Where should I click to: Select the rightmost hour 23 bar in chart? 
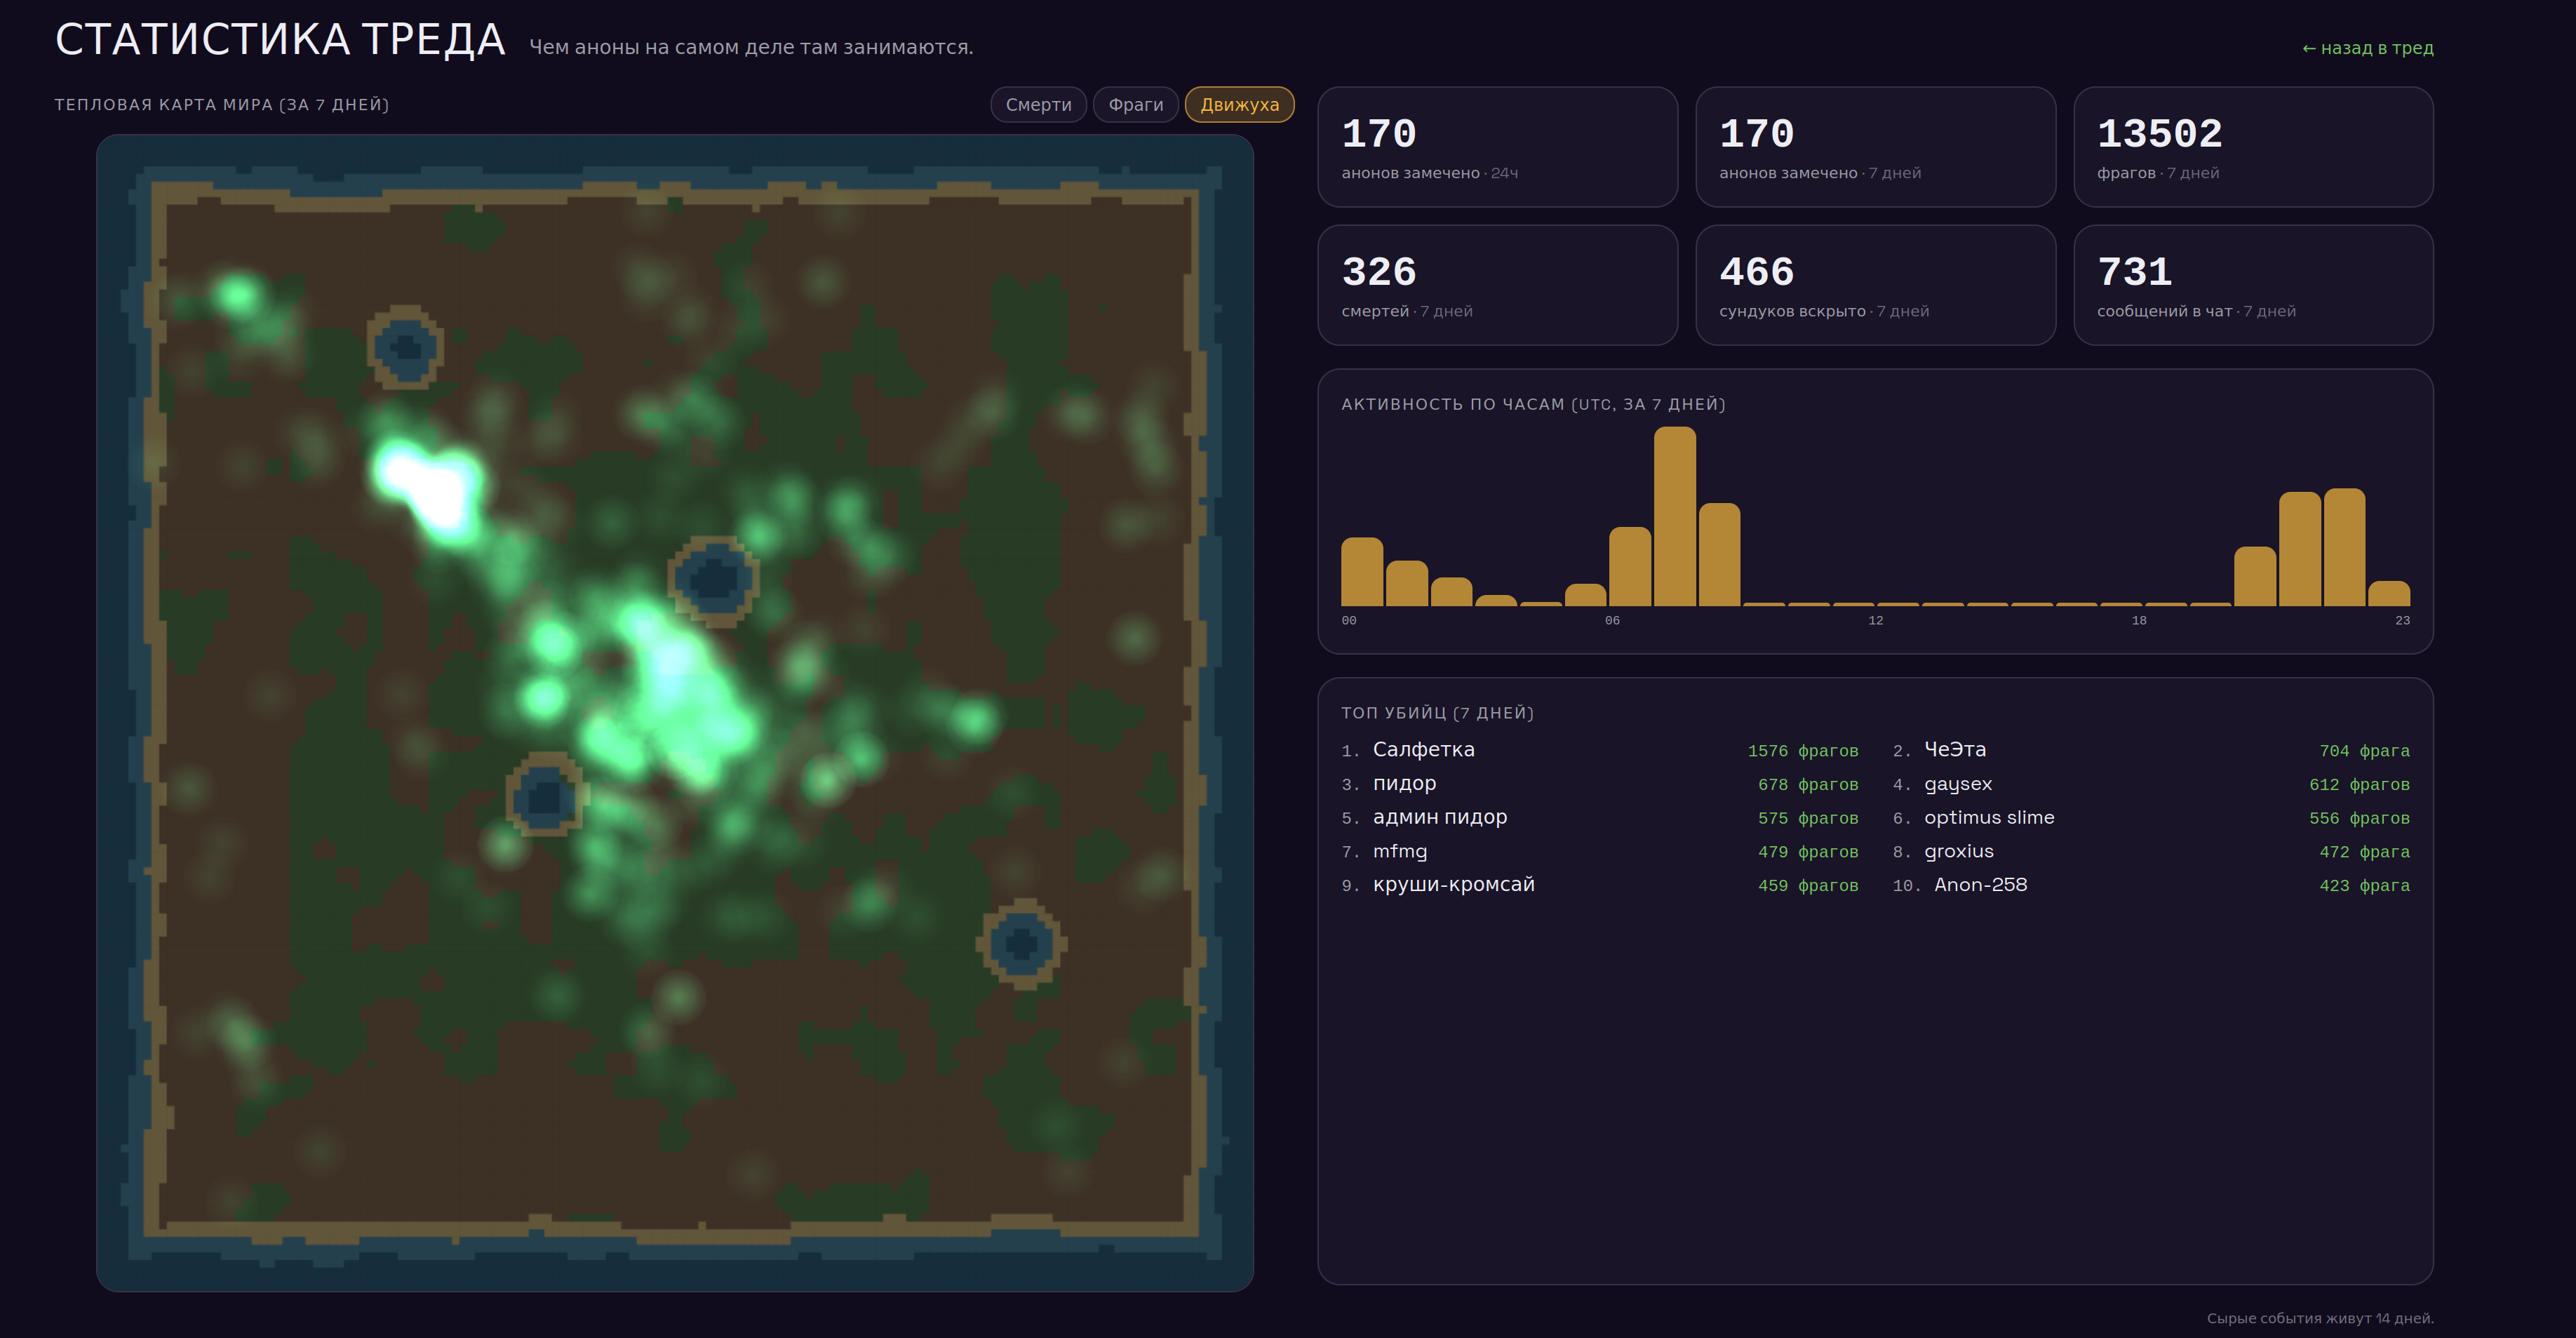tap(2390, 593)
